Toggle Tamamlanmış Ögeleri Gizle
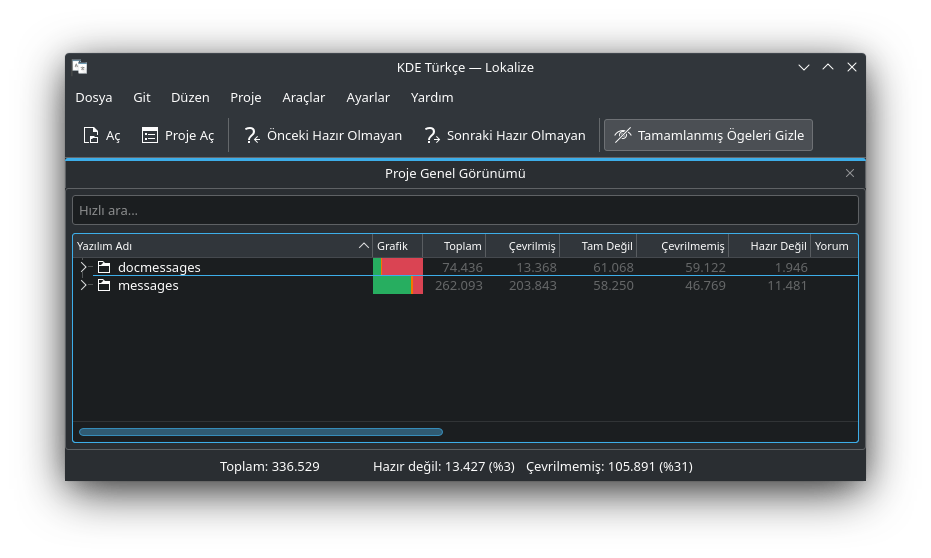This screenshot has height=558, width=931. pos(708,135)
